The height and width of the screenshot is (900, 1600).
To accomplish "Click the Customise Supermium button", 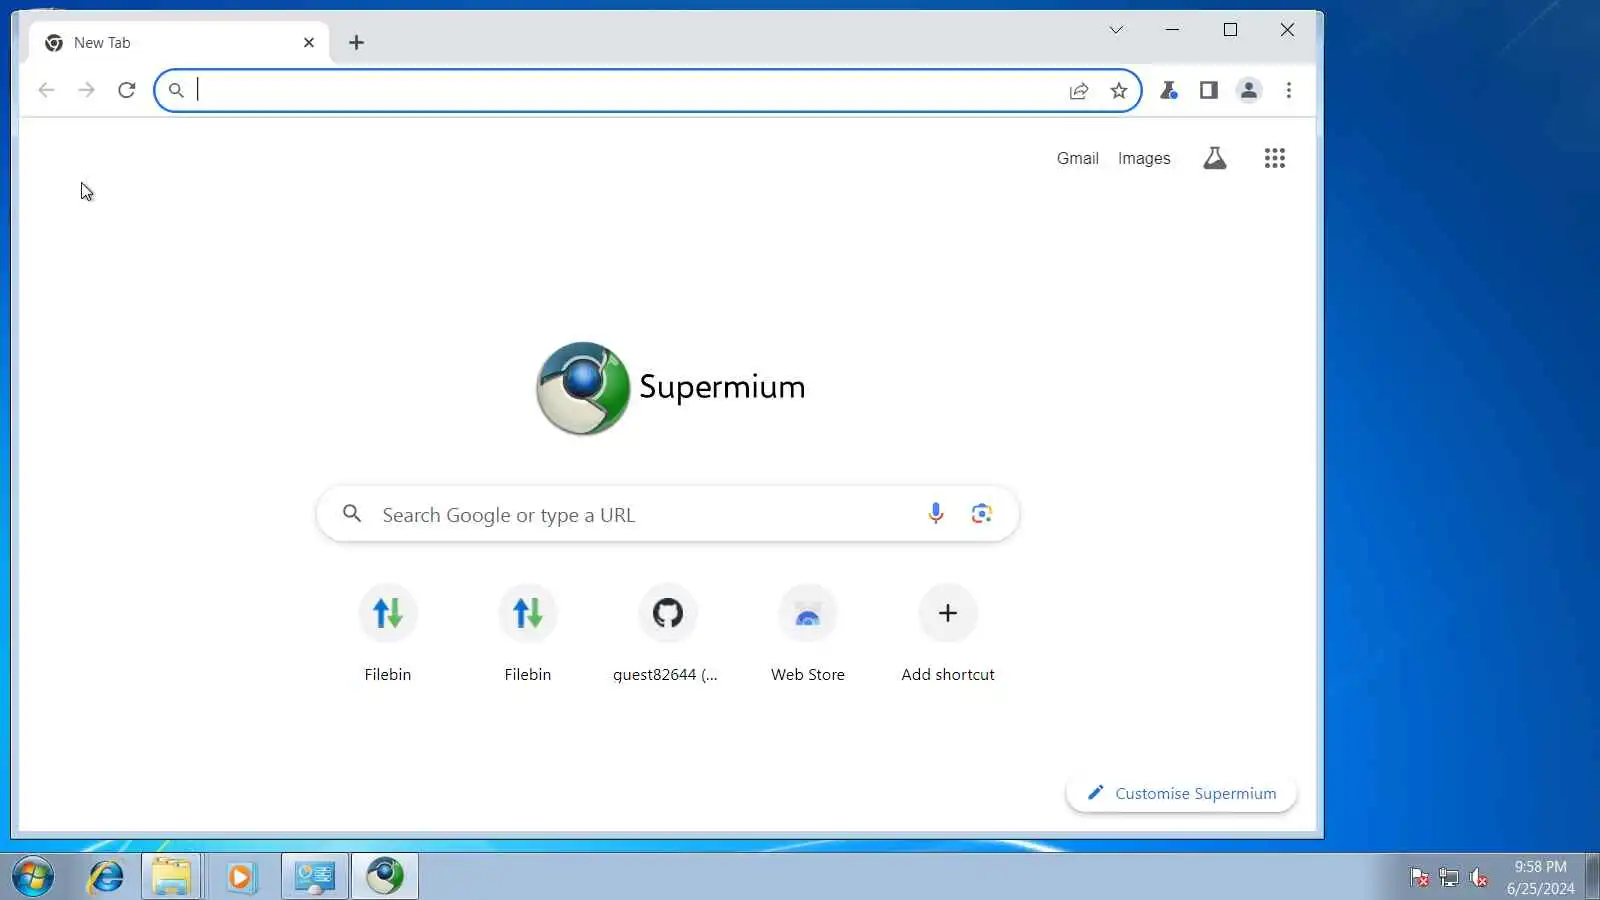I will pos(1181,793).
